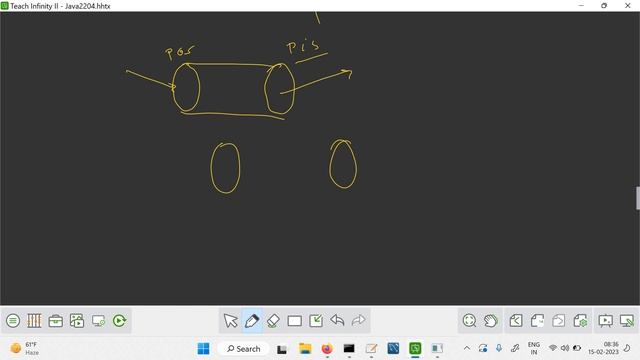
Task: Open the clock showing 15-02-2023
Action: click(603, 348)
